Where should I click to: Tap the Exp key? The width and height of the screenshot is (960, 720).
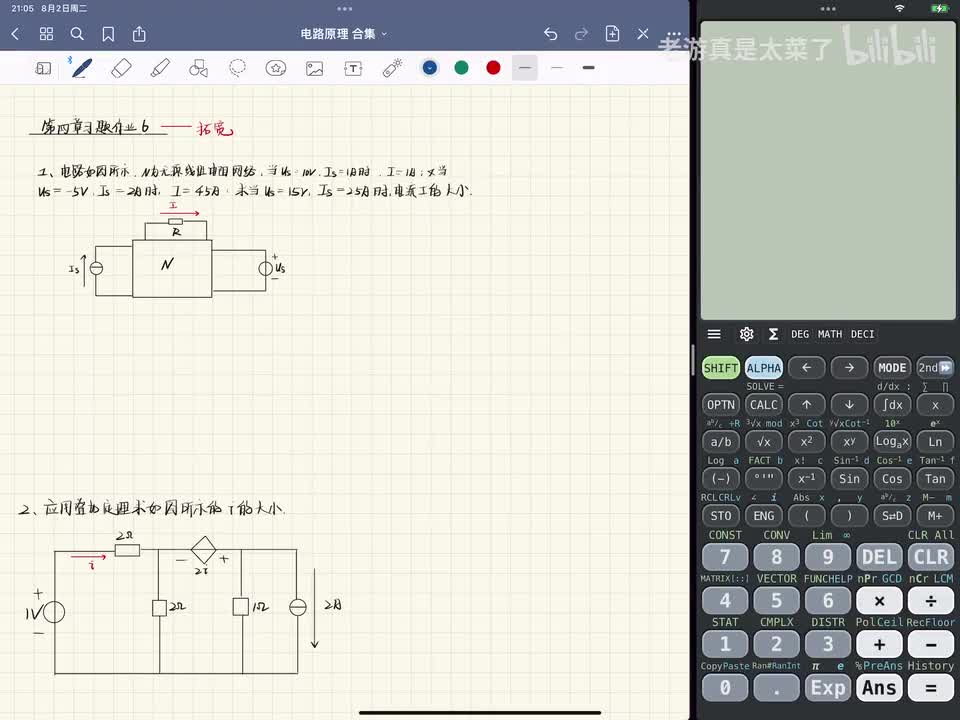pos(828,688)
